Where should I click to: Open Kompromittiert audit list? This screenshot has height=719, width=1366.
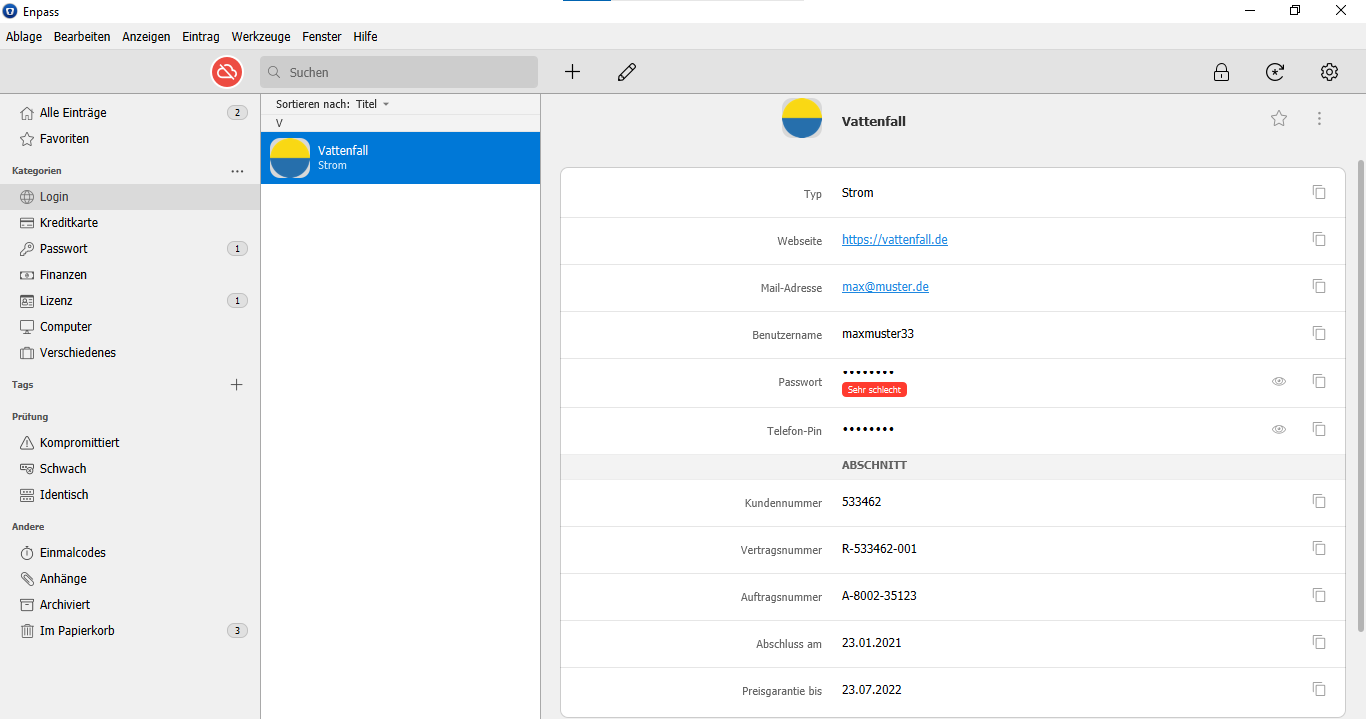coord(130,443)
